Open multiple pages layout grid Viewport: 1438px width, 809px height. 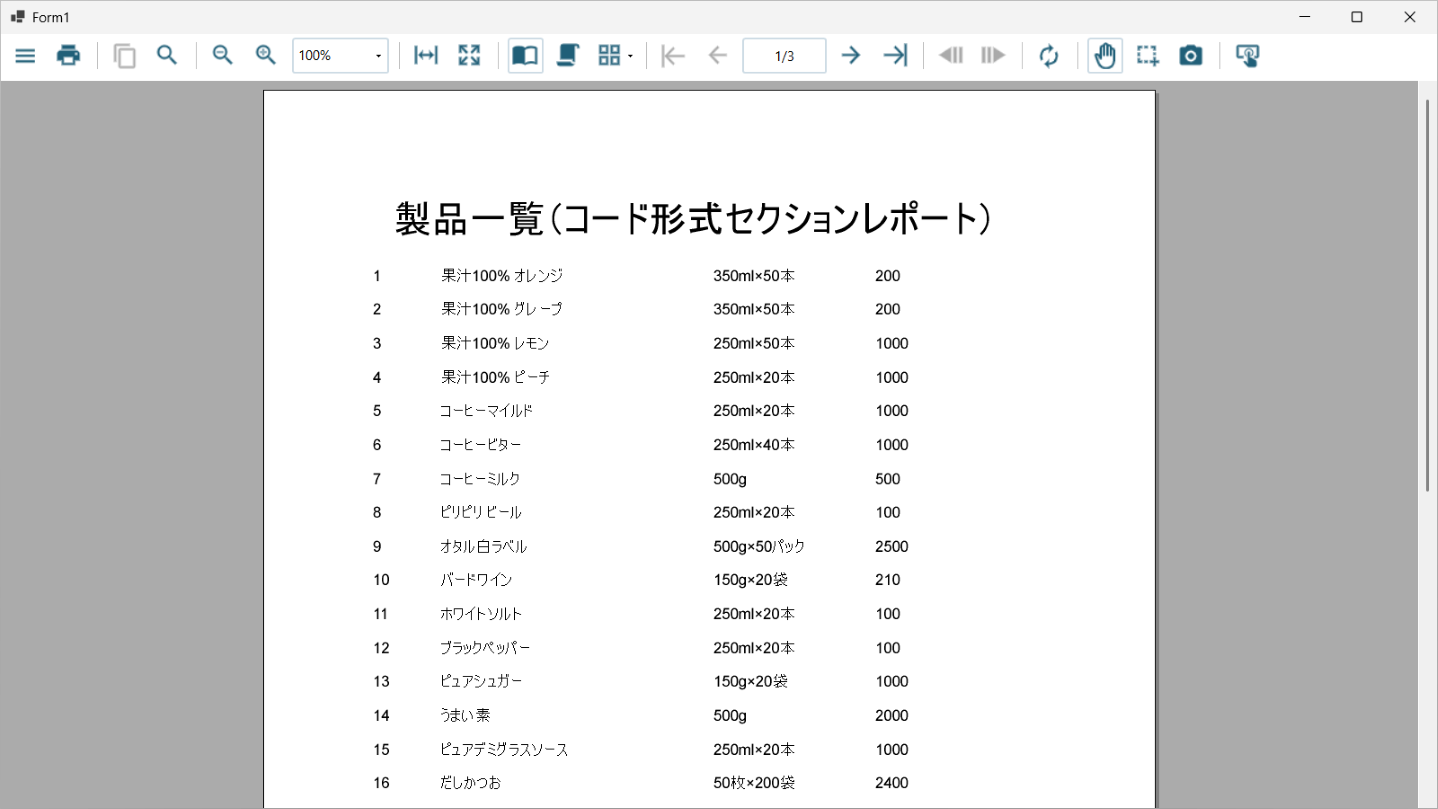click(x=609, y=56)
